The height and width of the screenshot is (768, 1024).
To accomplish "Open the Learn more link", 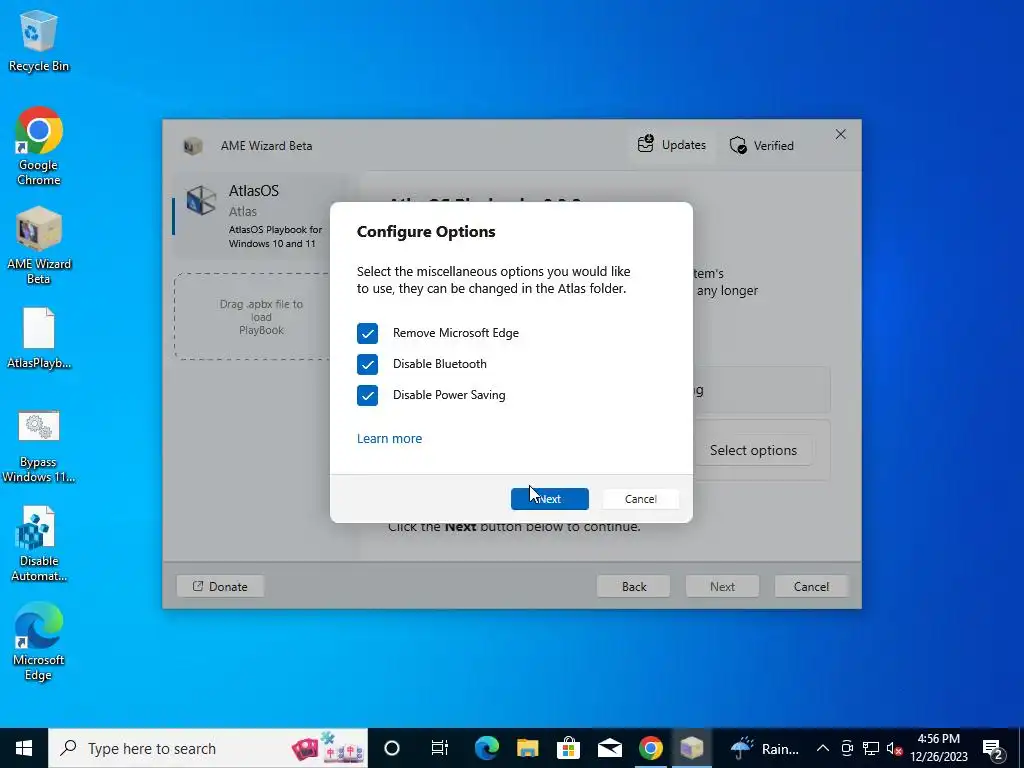I will [x=389, y=439].
